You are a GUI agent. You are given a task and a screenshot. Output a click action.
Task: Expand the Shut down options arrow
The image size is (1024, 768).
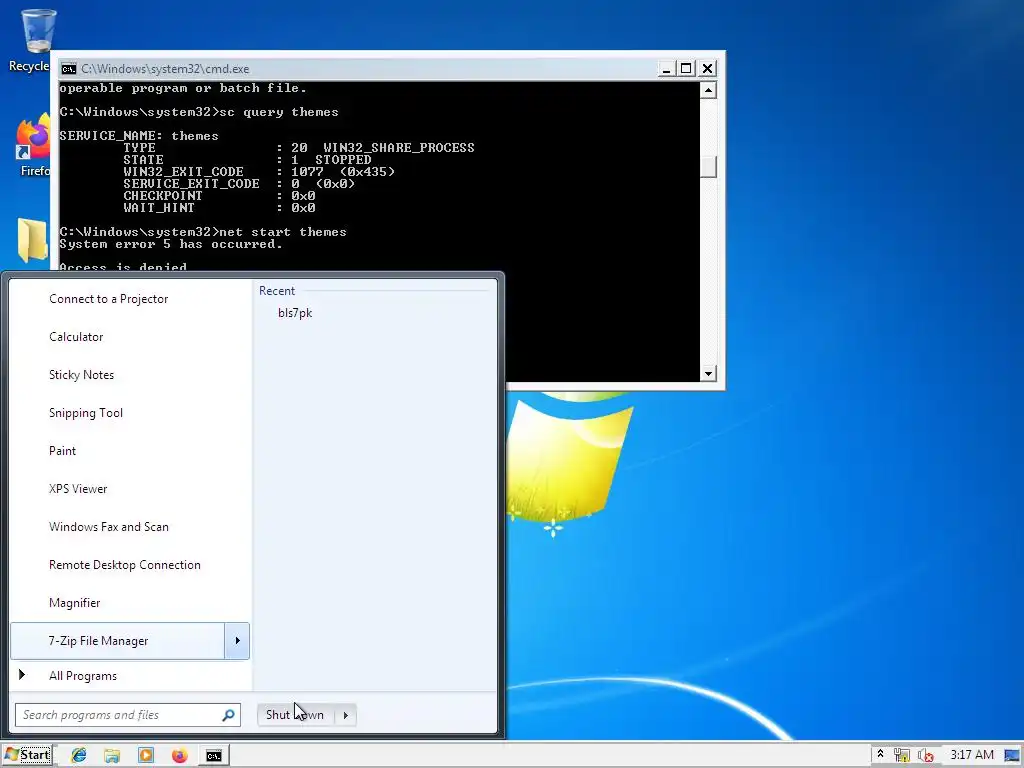click(x=345, y=715)
